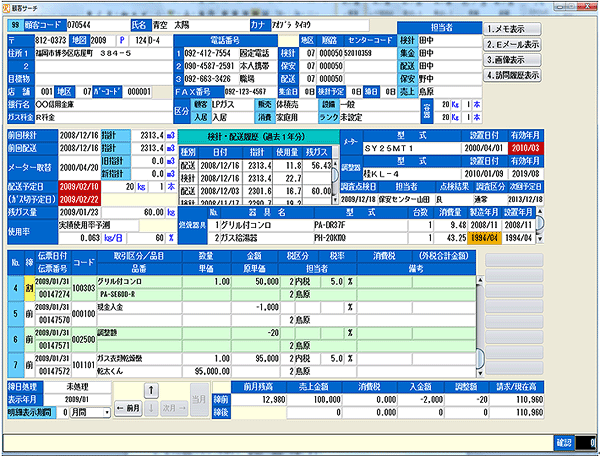The width and height of the screenshot is (600, 456).
Task: Click postal code field 812-0373
Action: pyautogui.click(x=51, y=40)
